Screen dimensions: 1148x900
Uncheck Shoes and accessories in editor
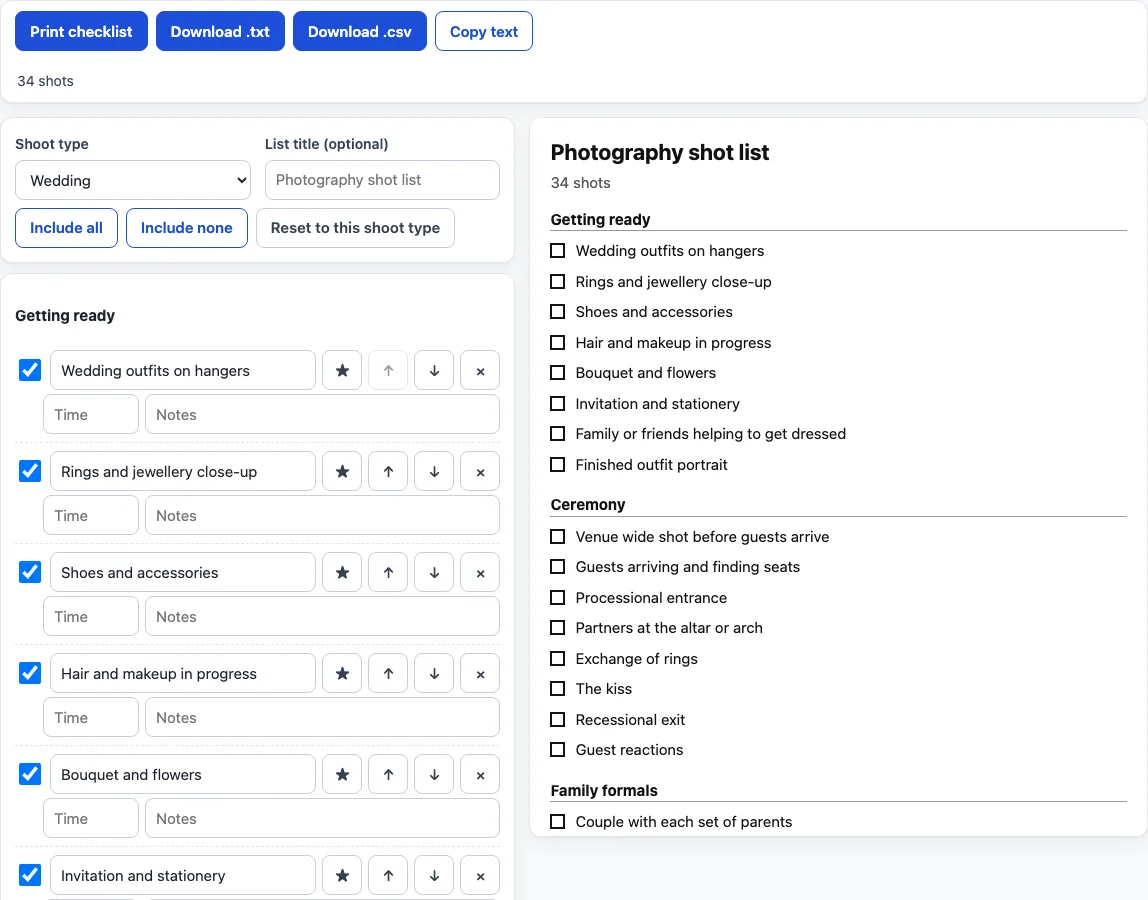click(x=30, y=573)
